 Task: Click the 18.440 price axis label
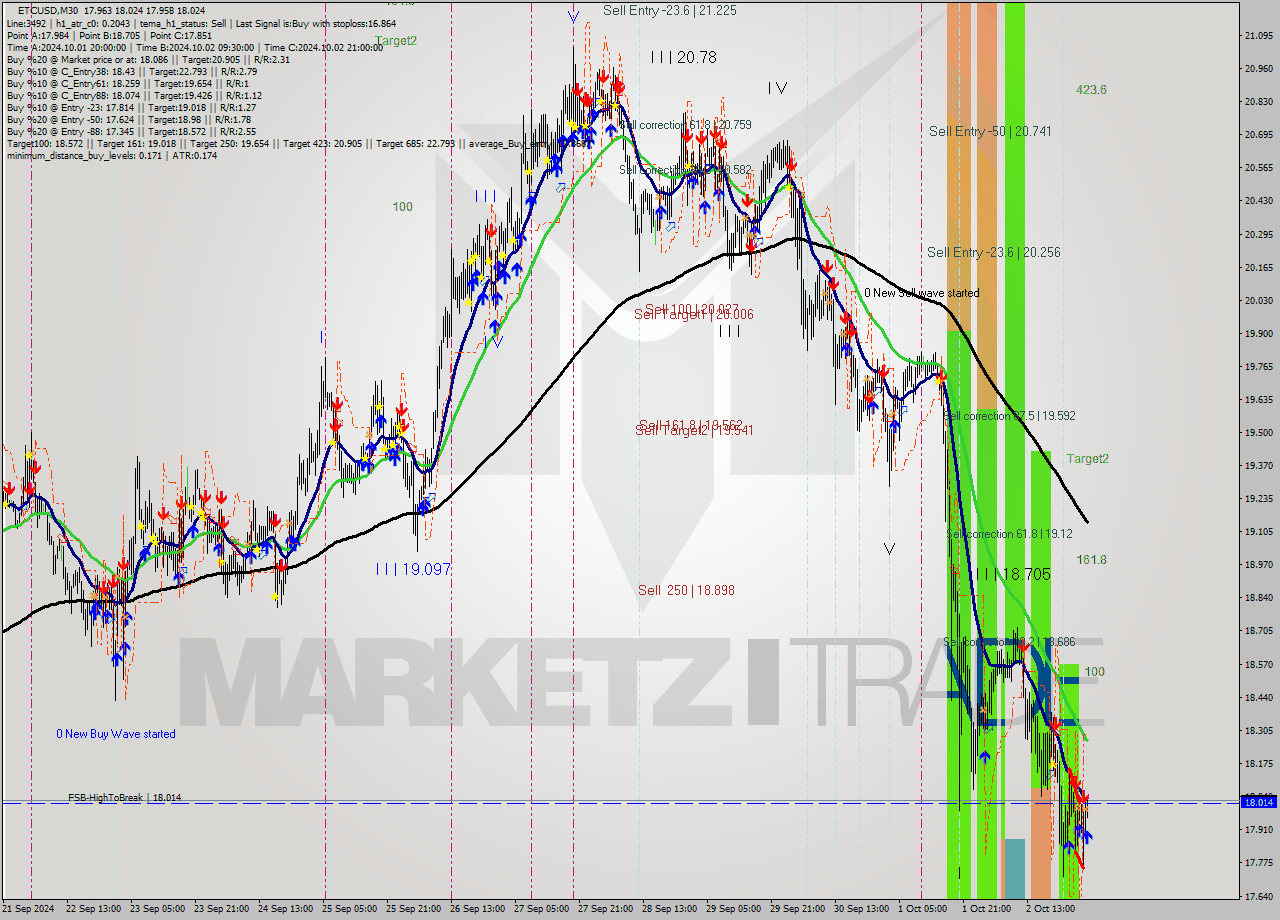1258,697
